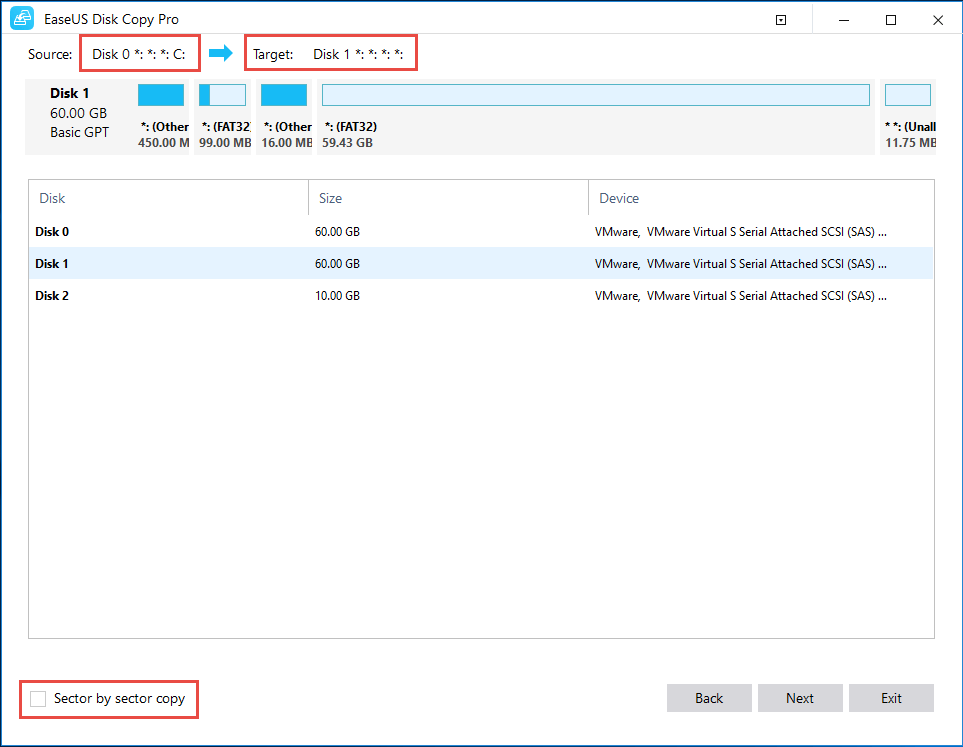
Task: Select the 11.75 GB unallocated partition block
Action: [908, 94]
